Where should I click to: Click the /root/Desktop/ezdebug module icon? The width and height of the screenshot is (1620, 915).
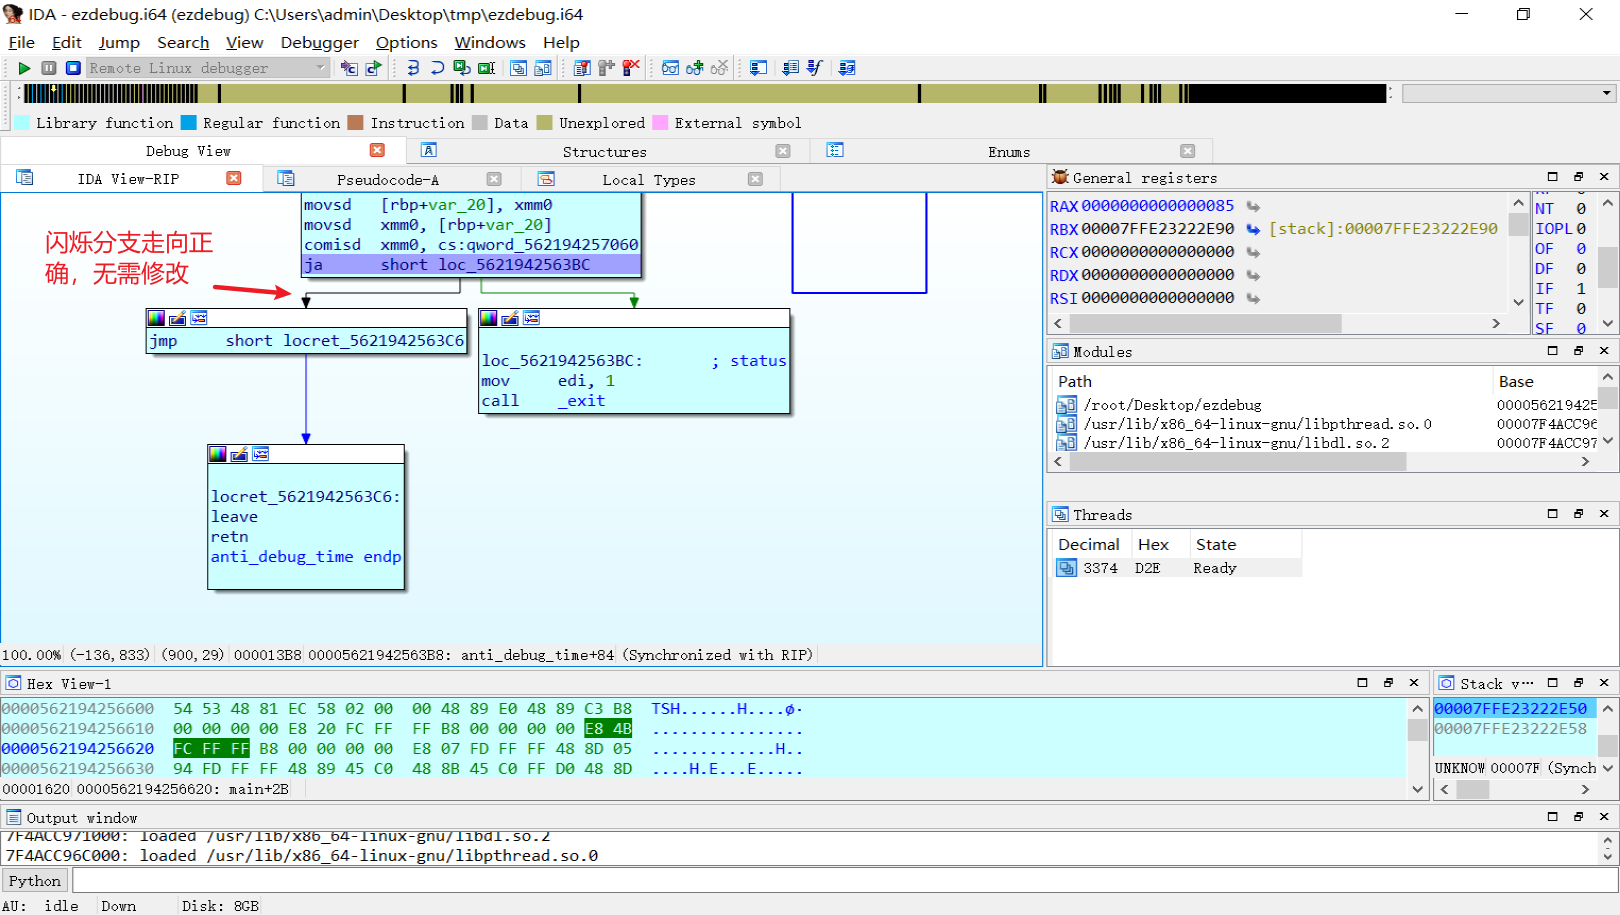coord(1067,405)
